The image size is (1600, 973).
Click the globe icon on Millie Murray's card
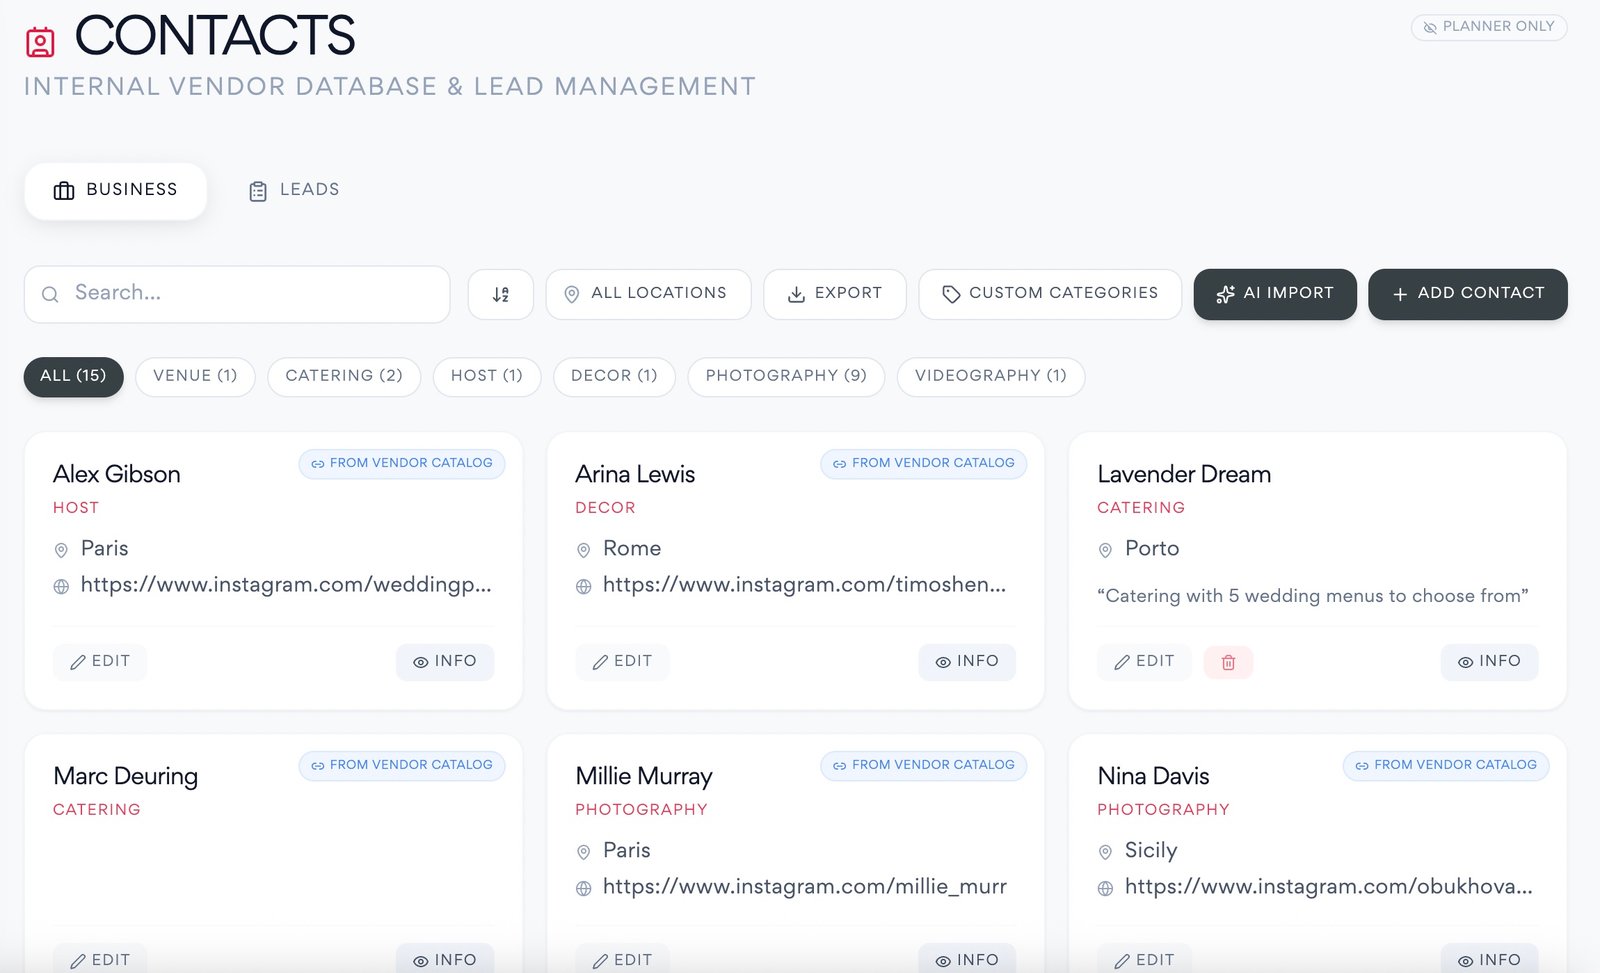(584, 888)
